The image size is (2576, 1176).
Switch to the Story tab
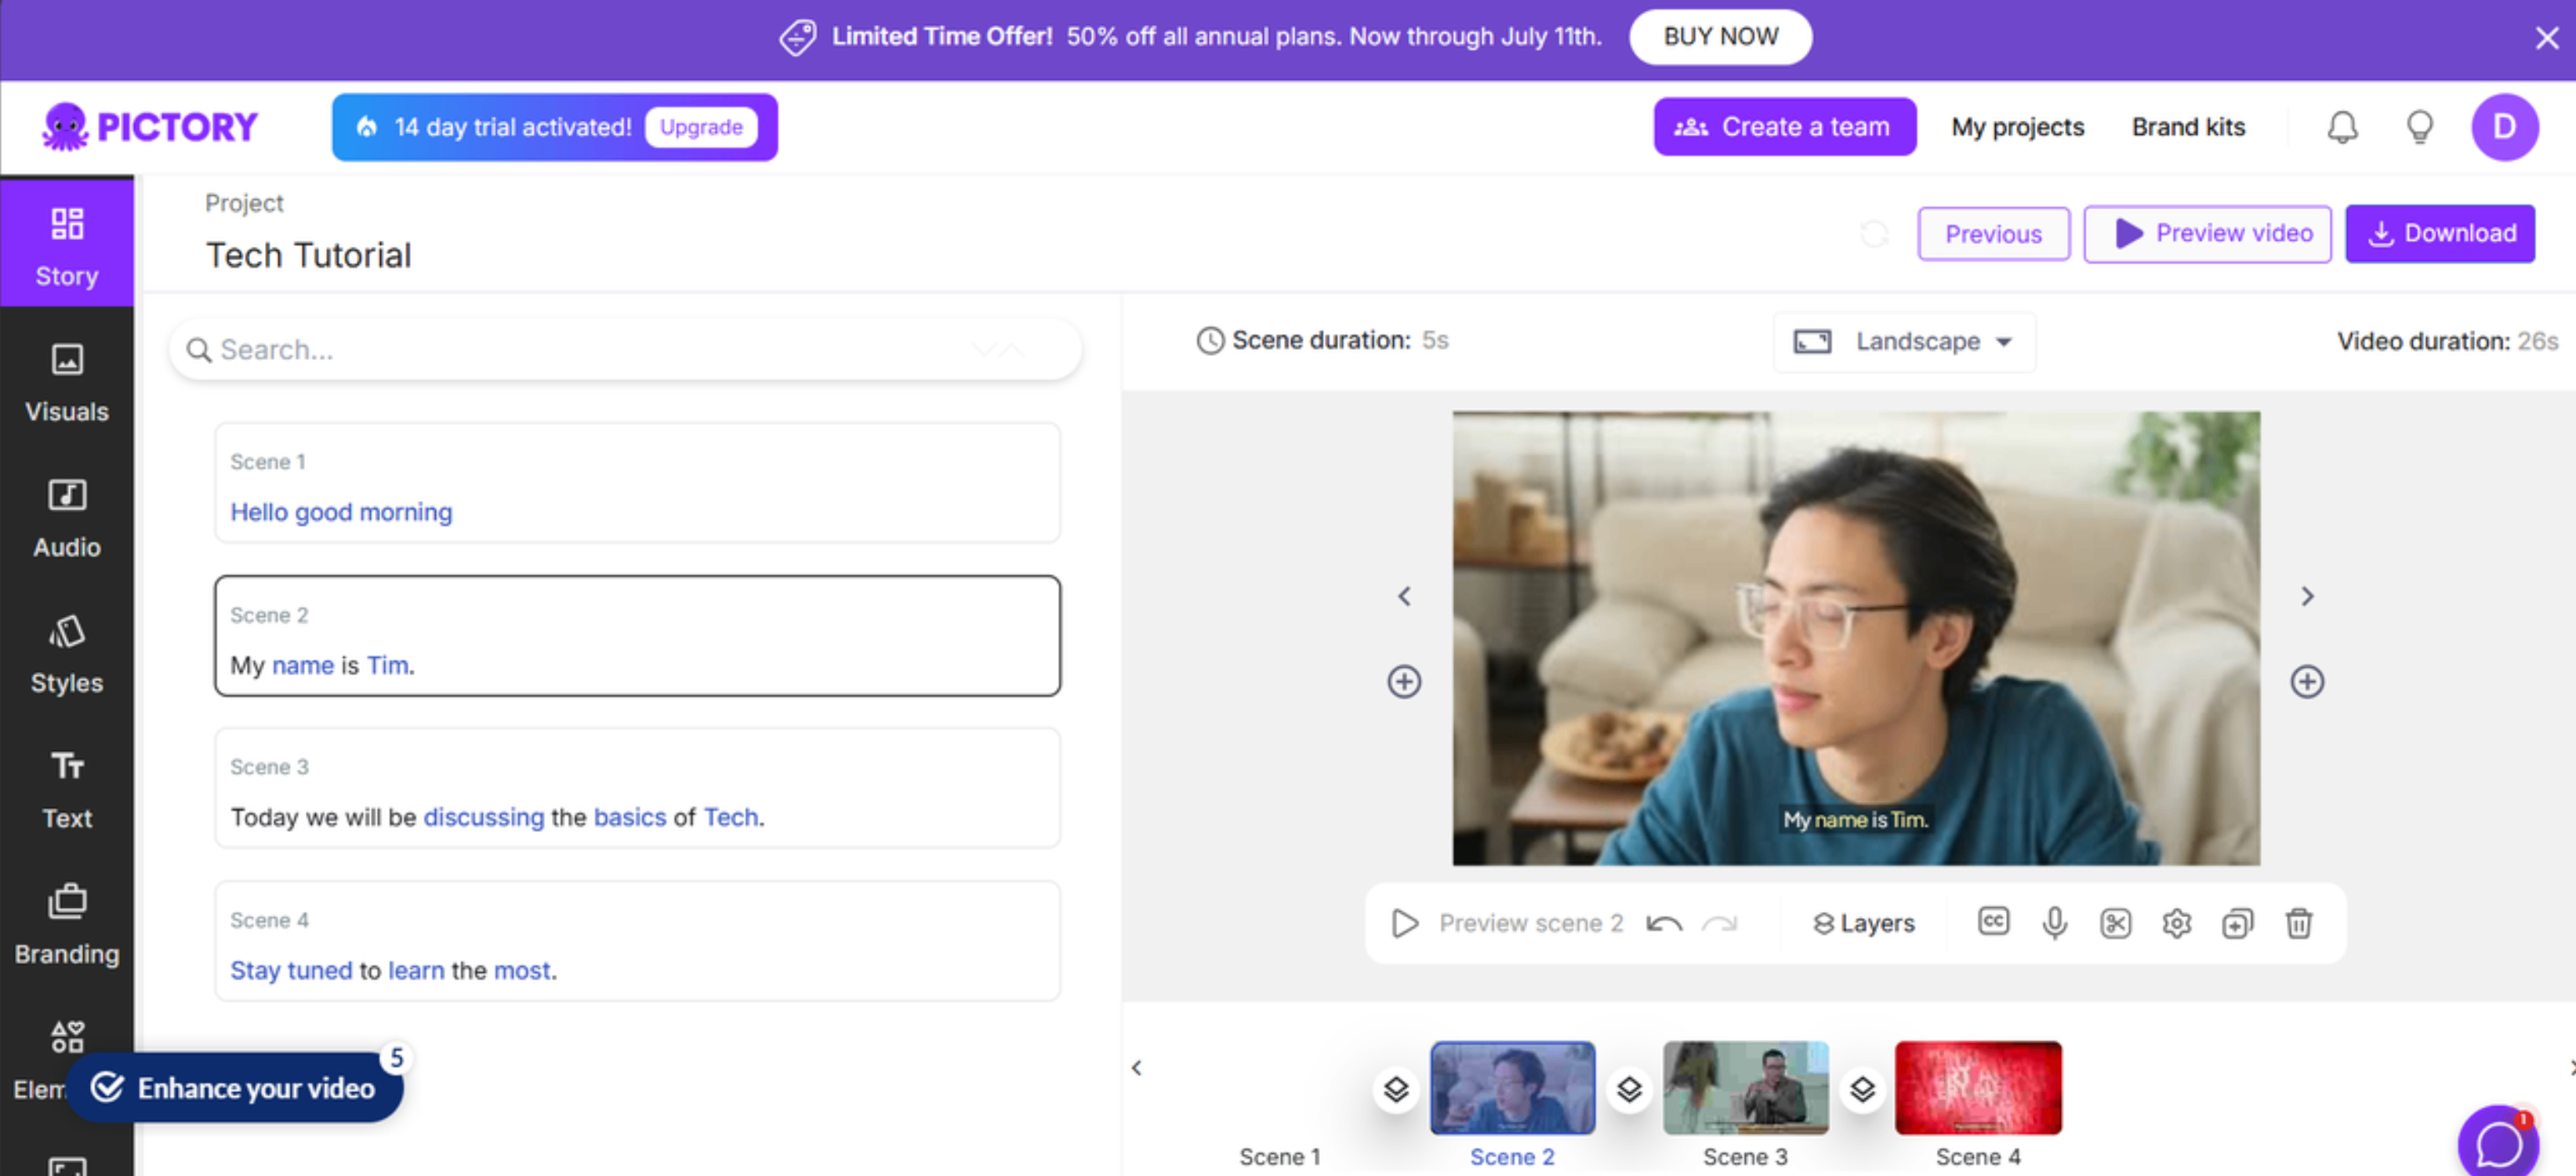[x=66, y=243]
